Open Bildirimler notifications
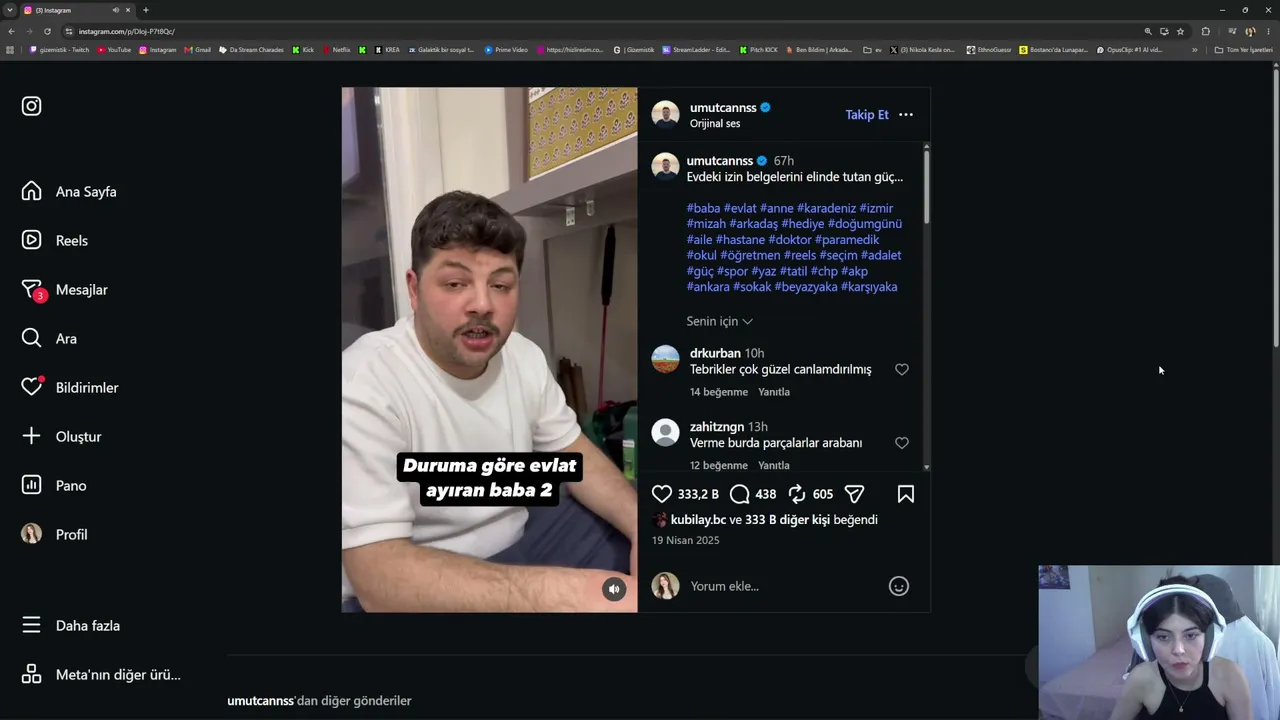Image resolution: width=1280 pixels, height=720 pixels. point(70,388)
